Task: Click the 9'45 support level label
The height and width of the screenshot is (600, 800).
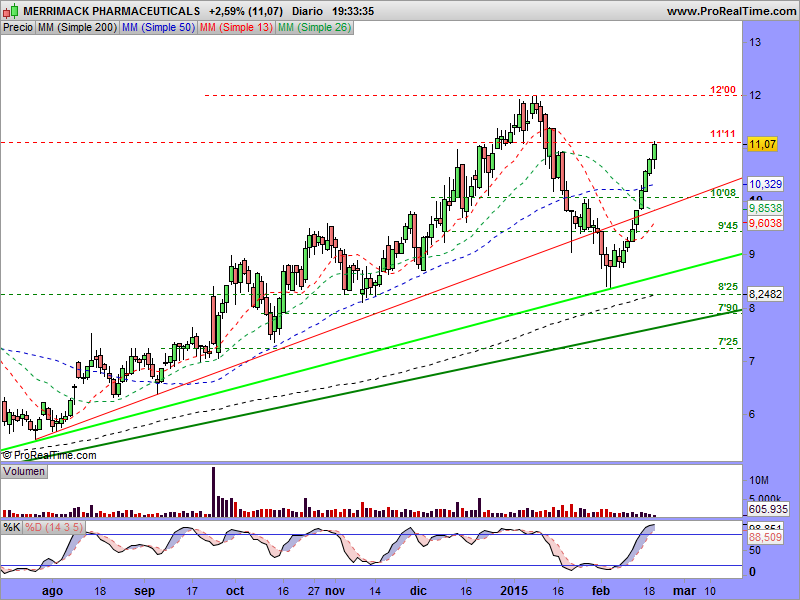Action: click(x=728, y=226)
